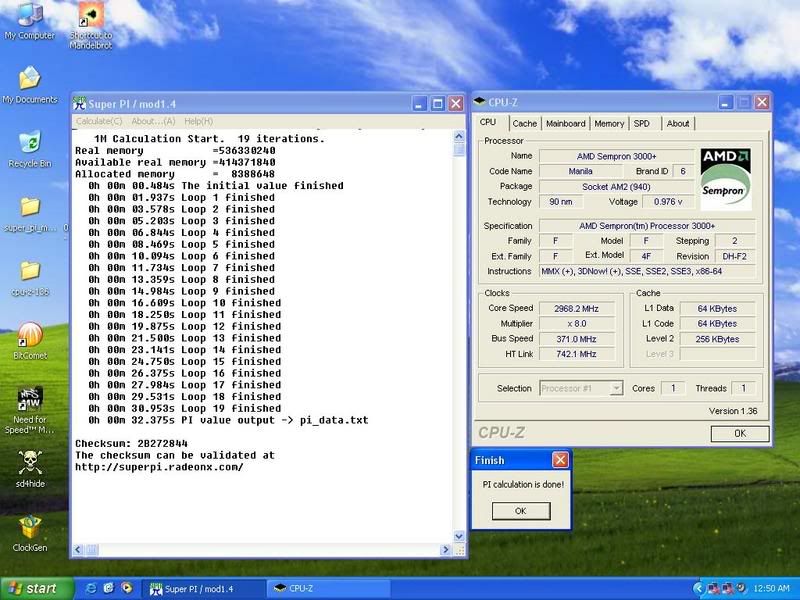
Task: Open the Help(H) menu in Super PI
Action: [198, 121]
